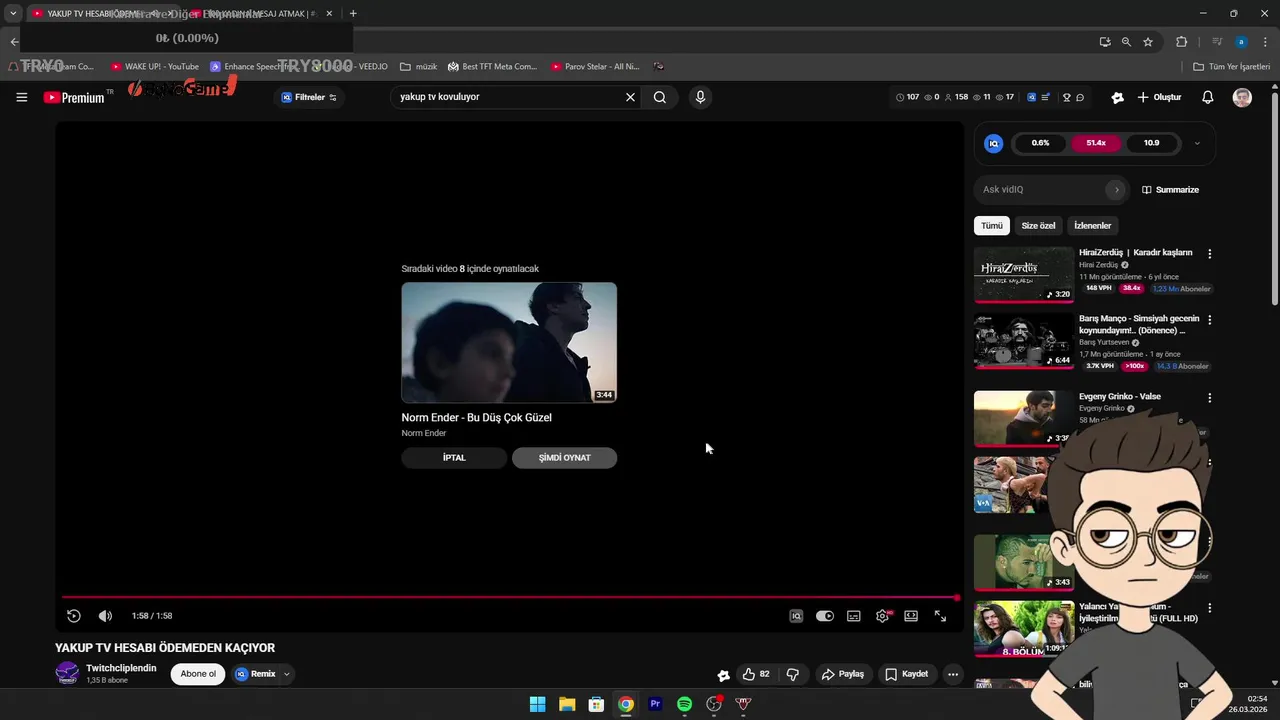Click Summarize in the vidIQ panel
Viewport: 1280px width, 720px height.
[1170, 189]
